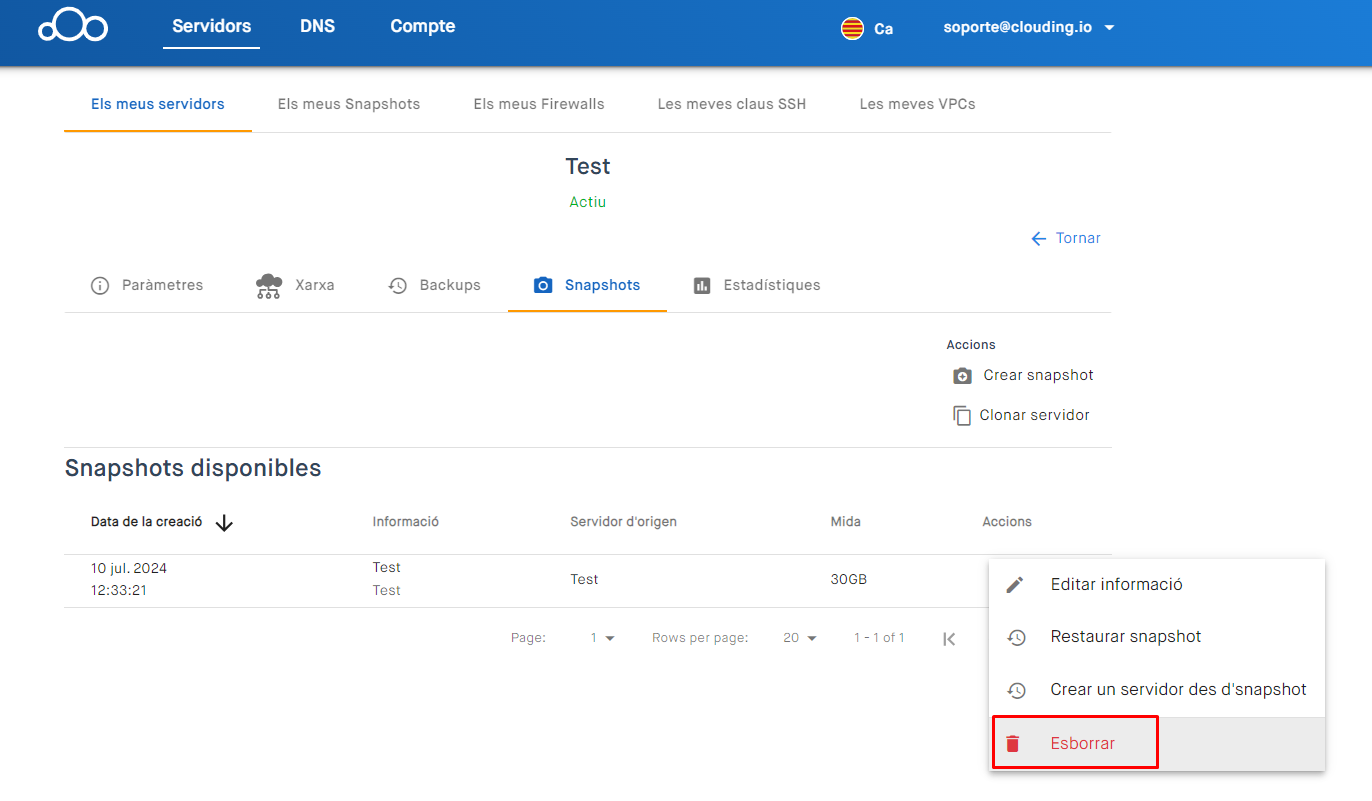Open the Estadístiques tab

pyautogui.click(x=757, y=286)
